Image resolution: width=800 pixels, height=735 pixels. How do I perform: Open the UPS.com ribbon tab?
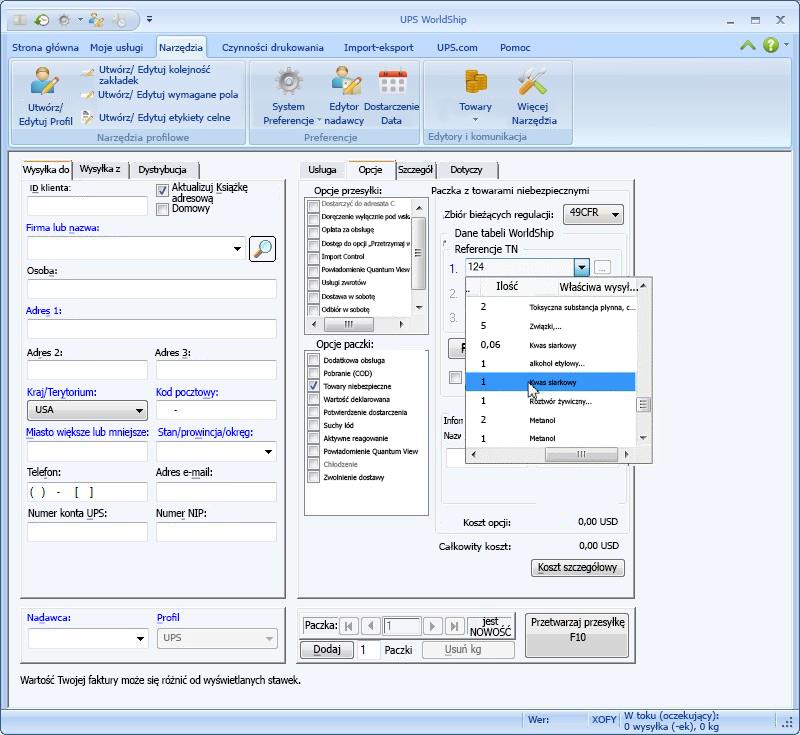point(457,47)
